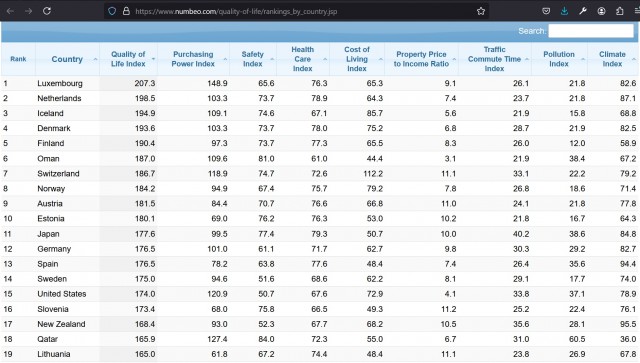Select Norway's health care value 75.7
Image resolution: width=640 pixels, height=363 pixels.
point(319,189)
